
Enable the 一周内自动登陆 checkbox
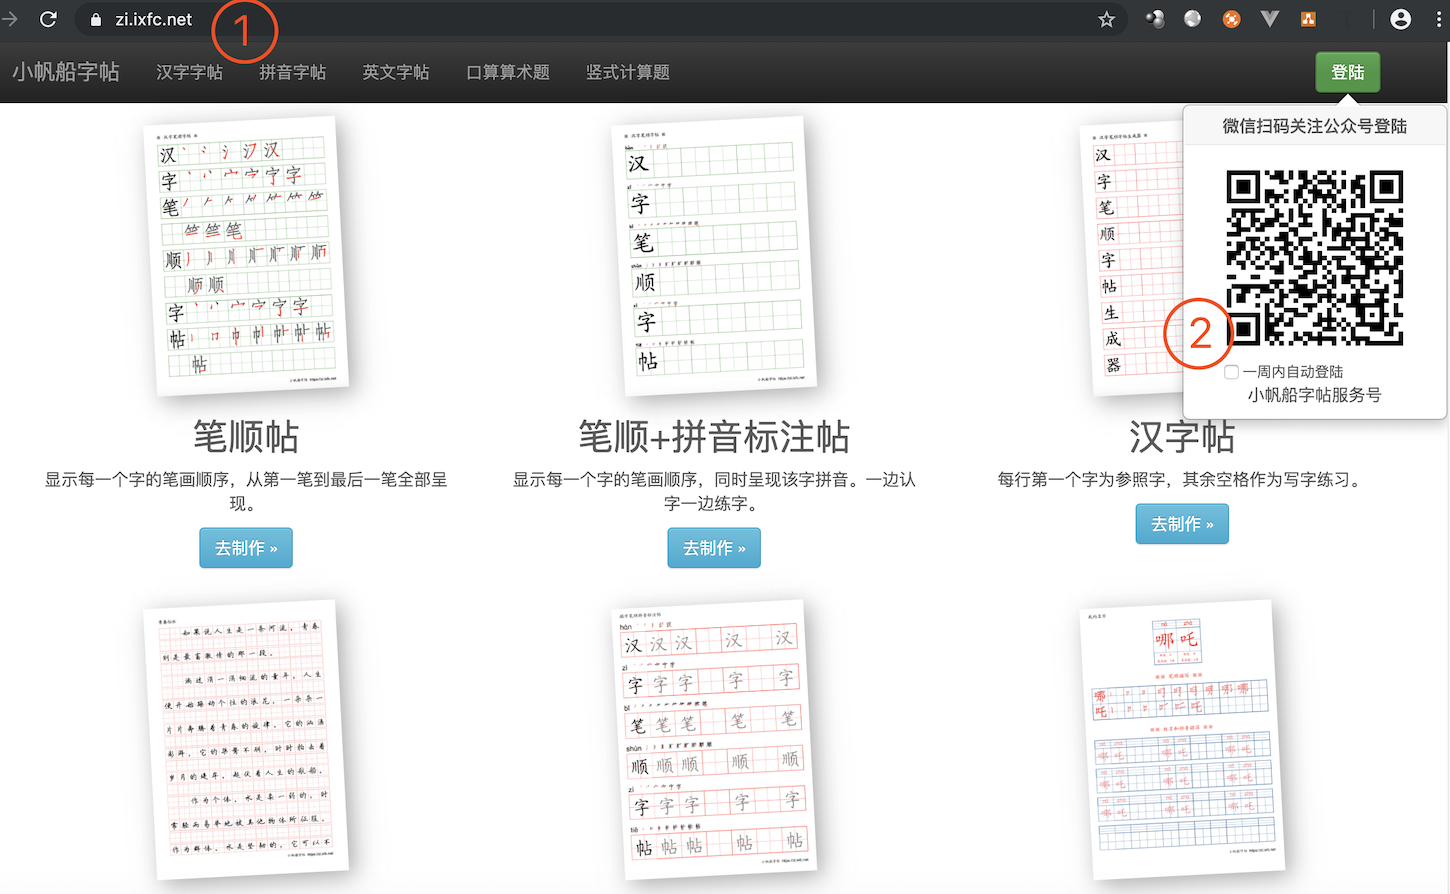1232,372
